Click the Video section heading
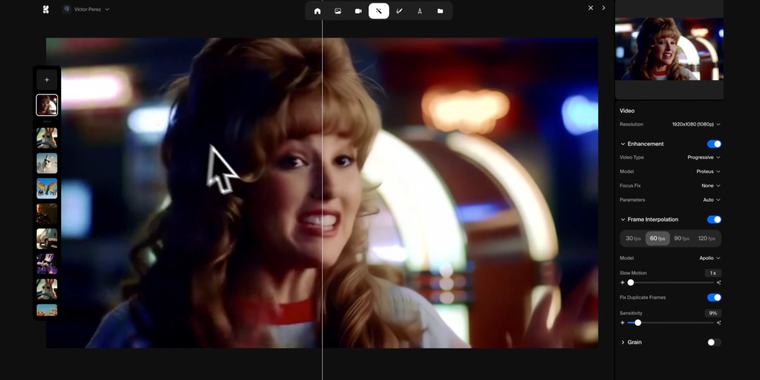 click(x=627, y=111)
